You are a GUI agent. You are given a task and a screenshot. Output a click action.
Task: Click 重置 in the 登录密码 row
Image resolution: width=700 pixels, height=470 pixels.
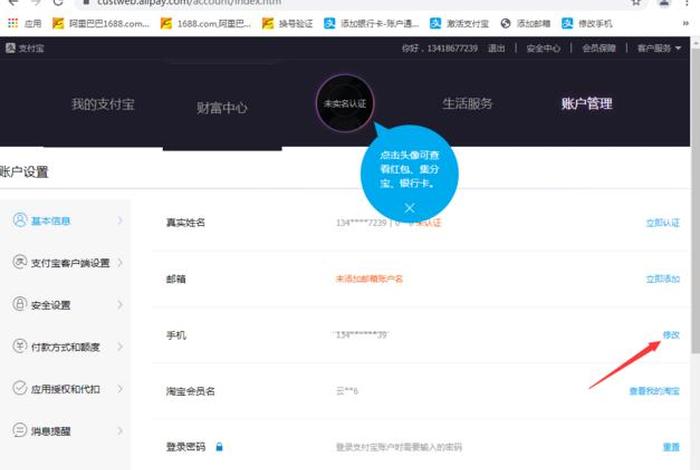click(x=671, y=447)
